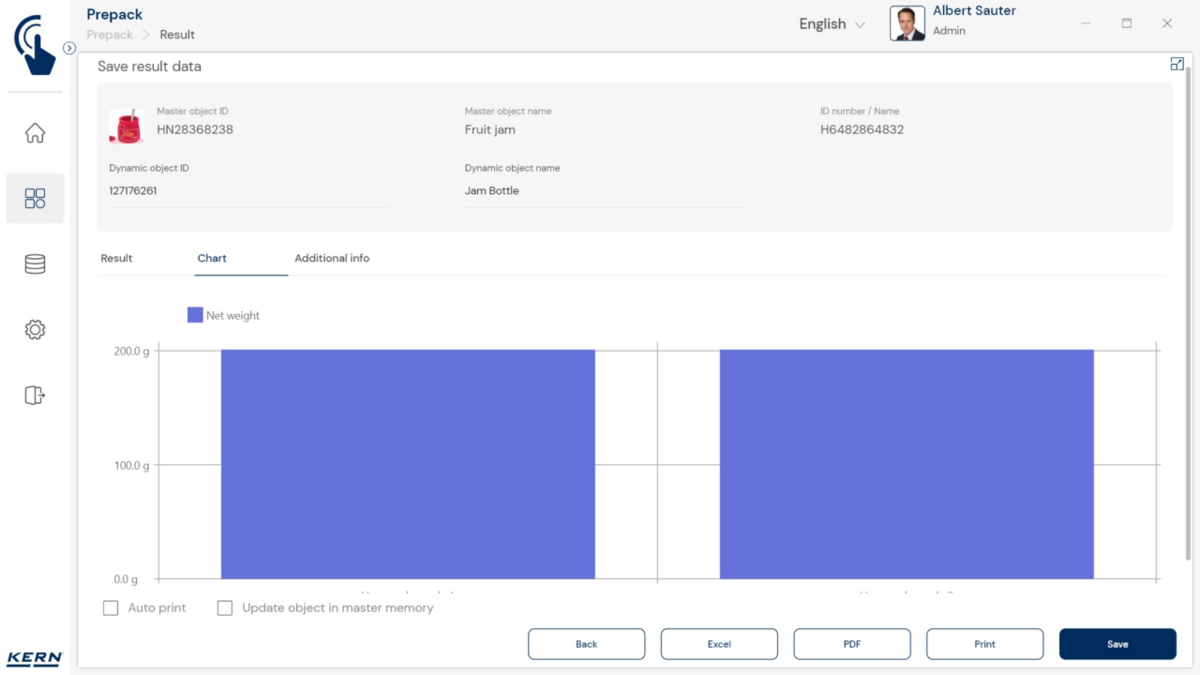The width and height of the screenshot is (1200, 675).
Task: Open settings gear icon in sidebar
Action: pos(35,330)
